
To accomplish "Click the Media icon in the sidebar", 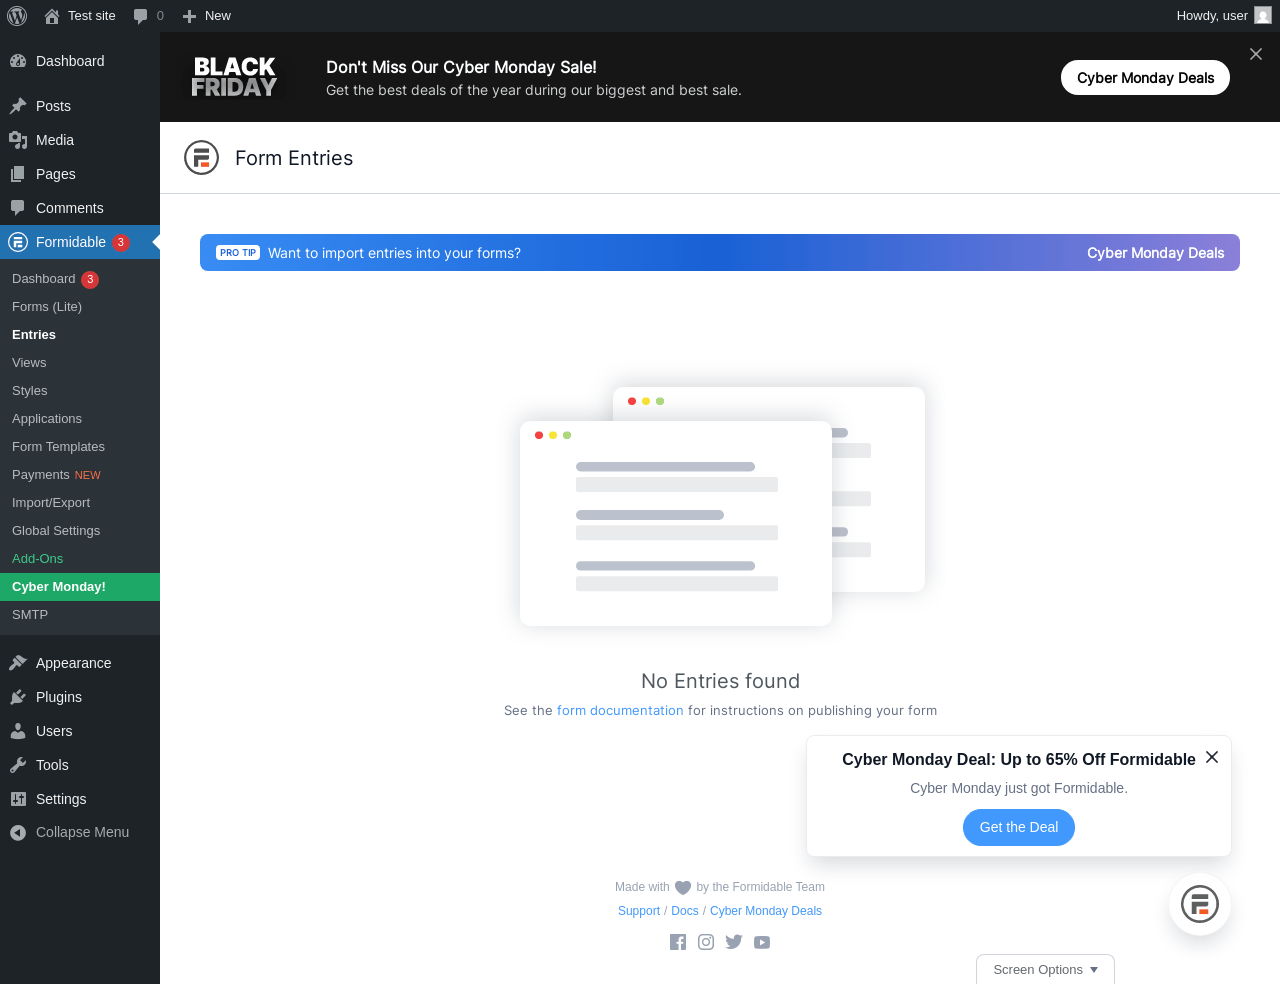I will [x=18, y=140].
